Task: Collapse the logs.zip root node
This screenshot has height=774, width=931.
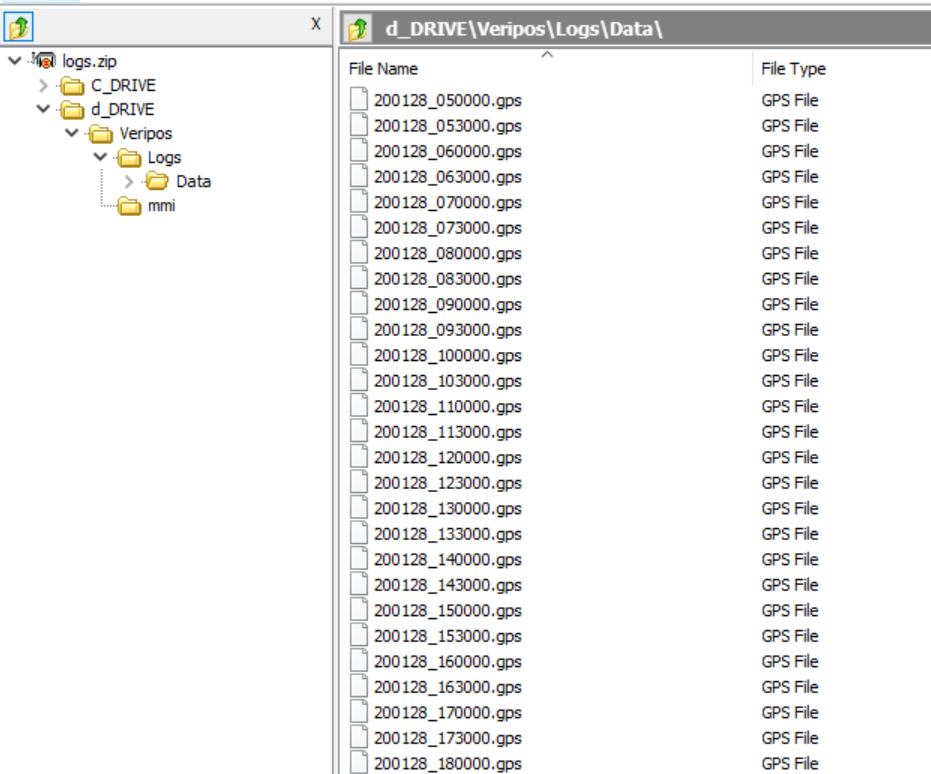Action: pyautogui.click(x=15, y=61)
